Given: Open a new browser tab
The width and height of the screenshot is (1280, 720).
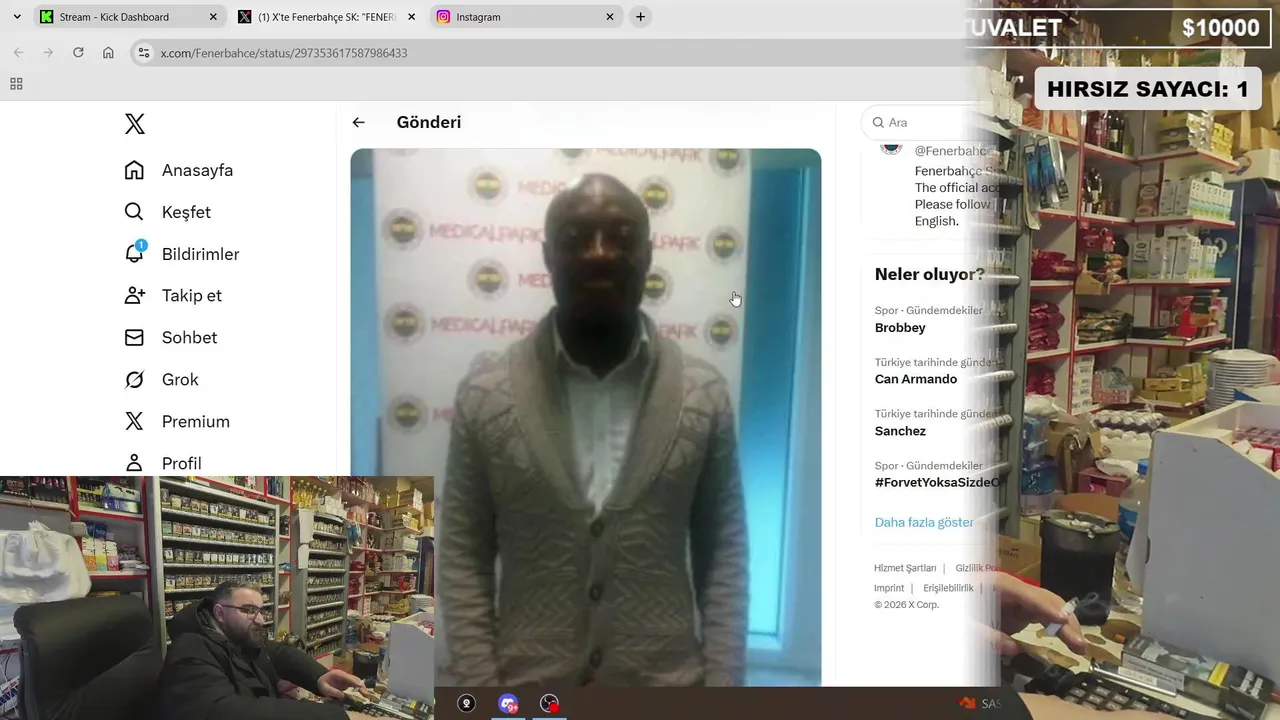Looking at the screenshot, I should pyautogui.click(x=640, y=17).
